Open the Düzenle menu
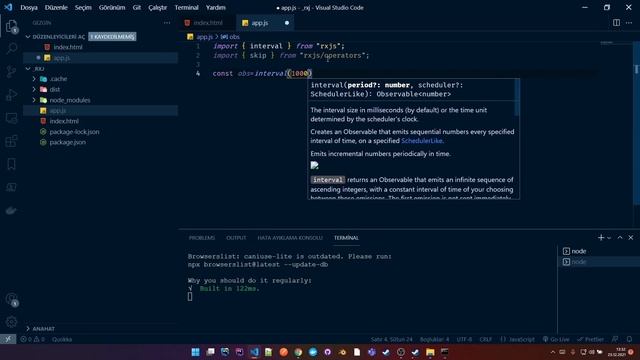Viewport: 640px width, 360px height. (x=56, y=7)
